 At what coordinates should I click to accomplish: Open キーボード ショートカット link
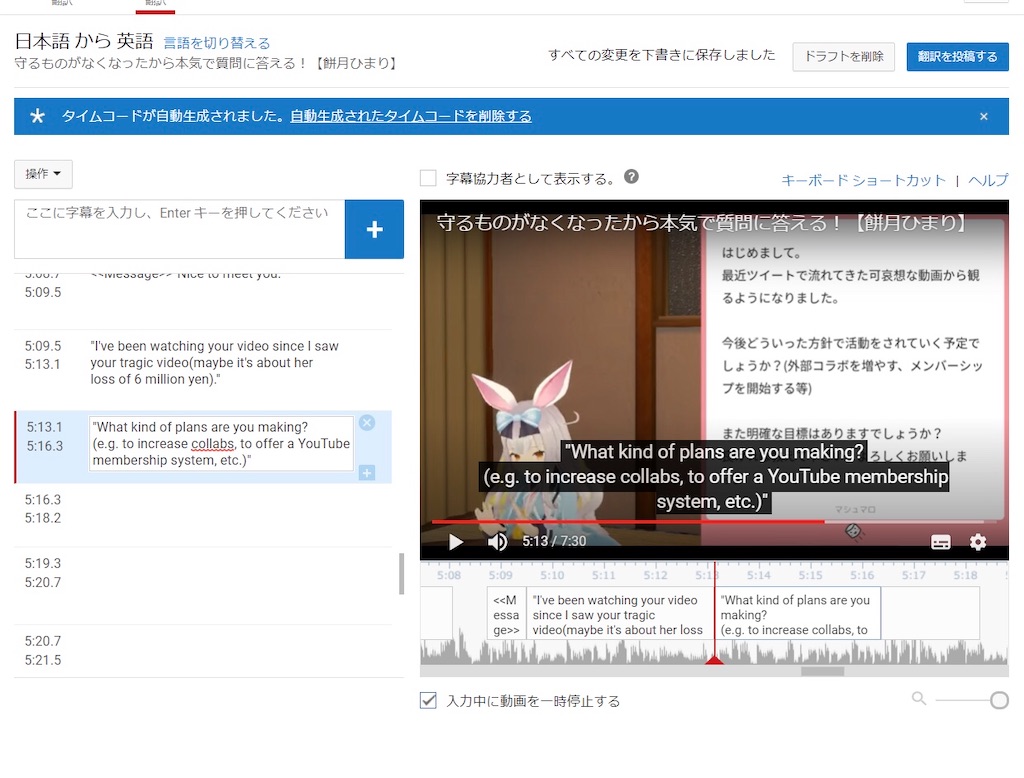coord(863,180)
